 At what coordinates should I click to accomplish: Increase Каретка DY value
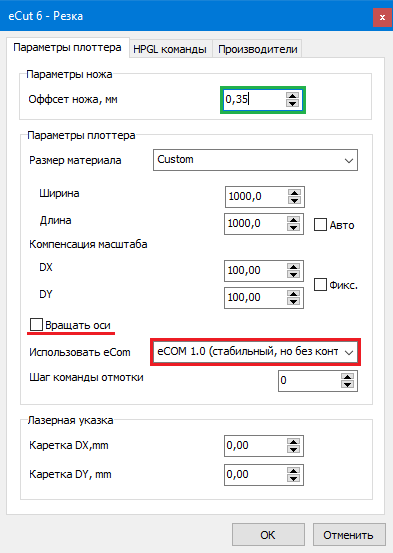tap(293, 470)
